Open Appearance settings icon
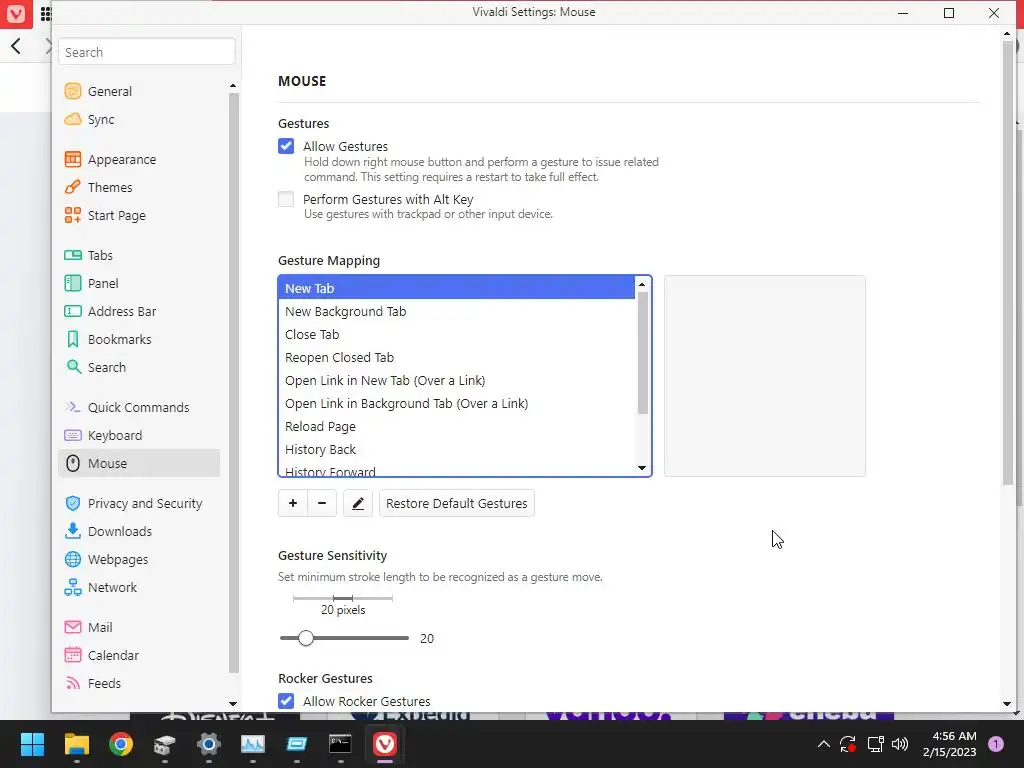The image size is (1024, 768). click(72, 159)
